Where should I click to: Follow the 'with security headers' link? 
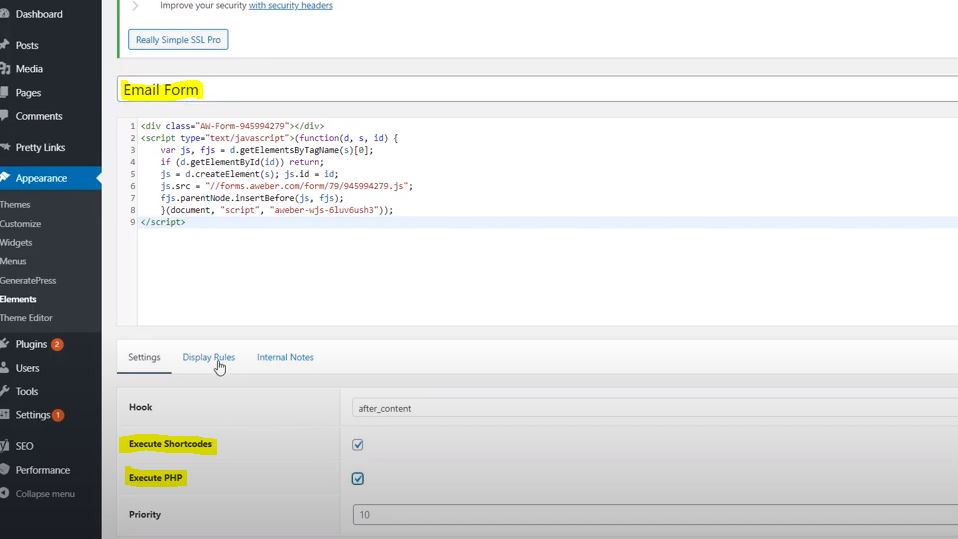coord(291,6)
